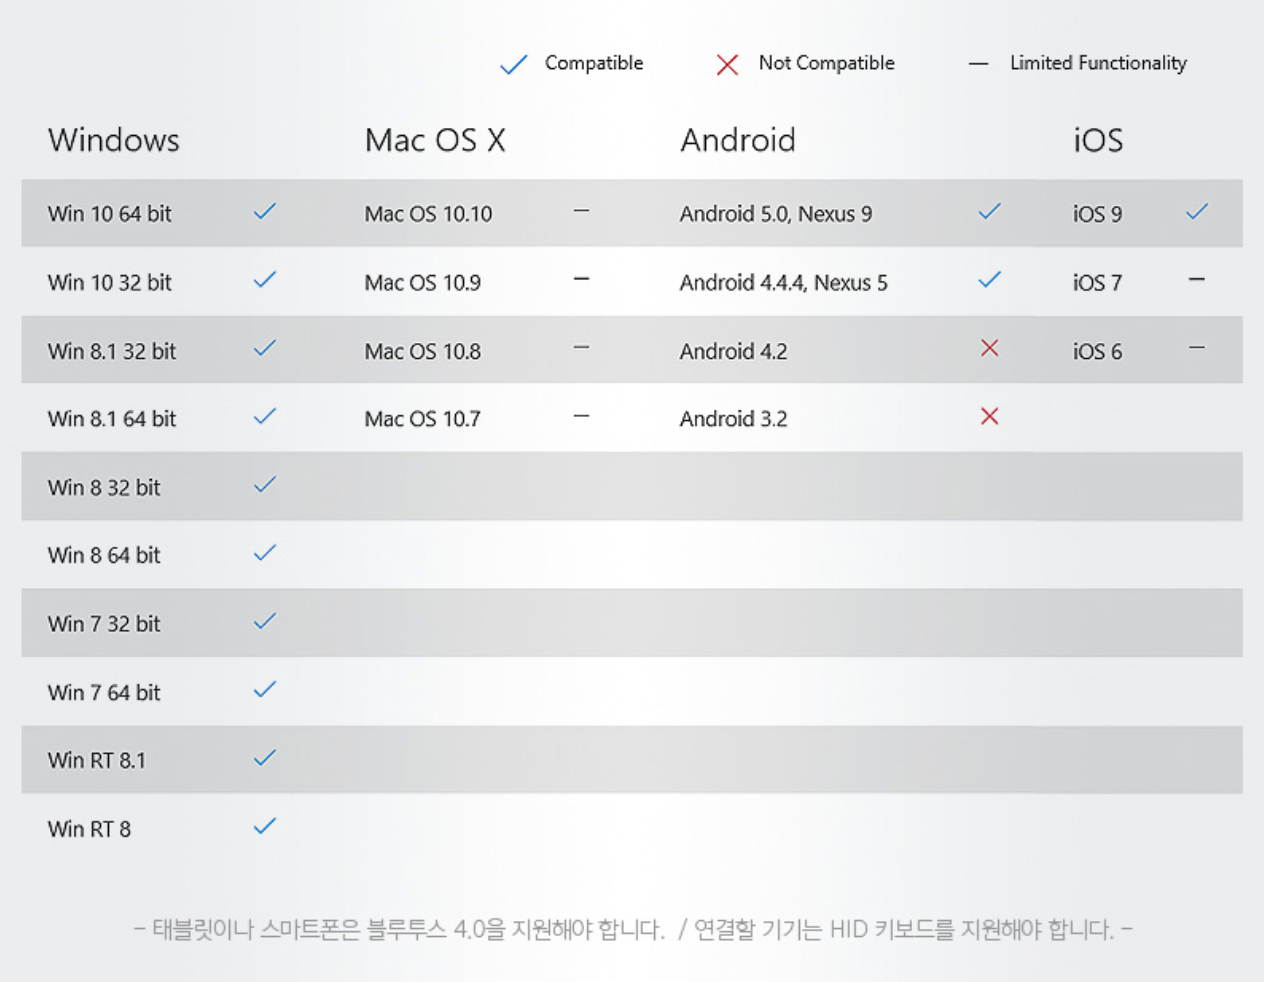This screenshot has height=982, width=1264.
Task: Click the Android column heading
Action: pyautogui.click(x=738, y=140)
